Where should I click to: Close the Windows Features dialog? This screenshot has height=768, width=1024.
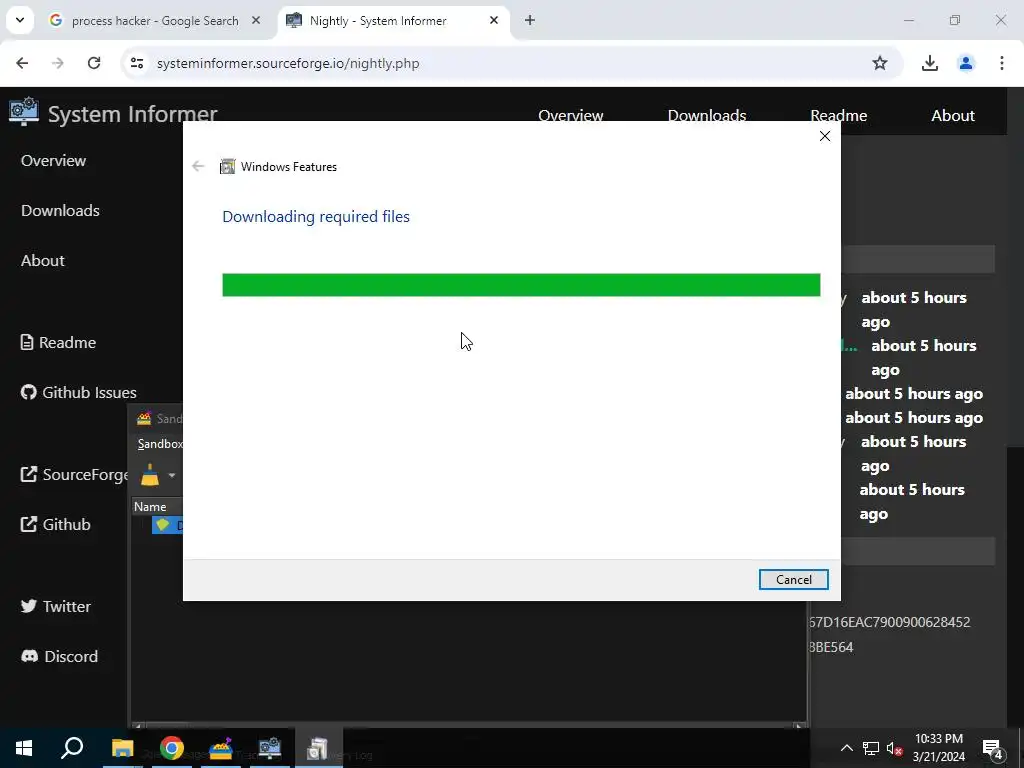[x=825, y=136]
